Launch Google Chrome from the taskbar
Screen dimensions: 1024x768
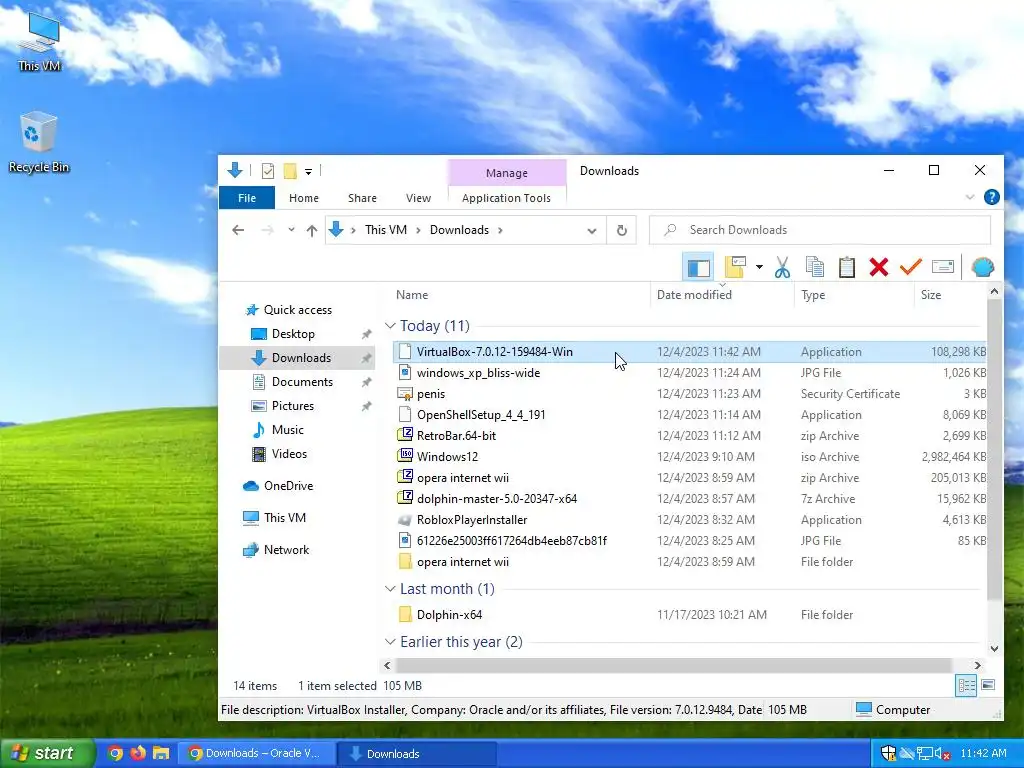point(115,753)
